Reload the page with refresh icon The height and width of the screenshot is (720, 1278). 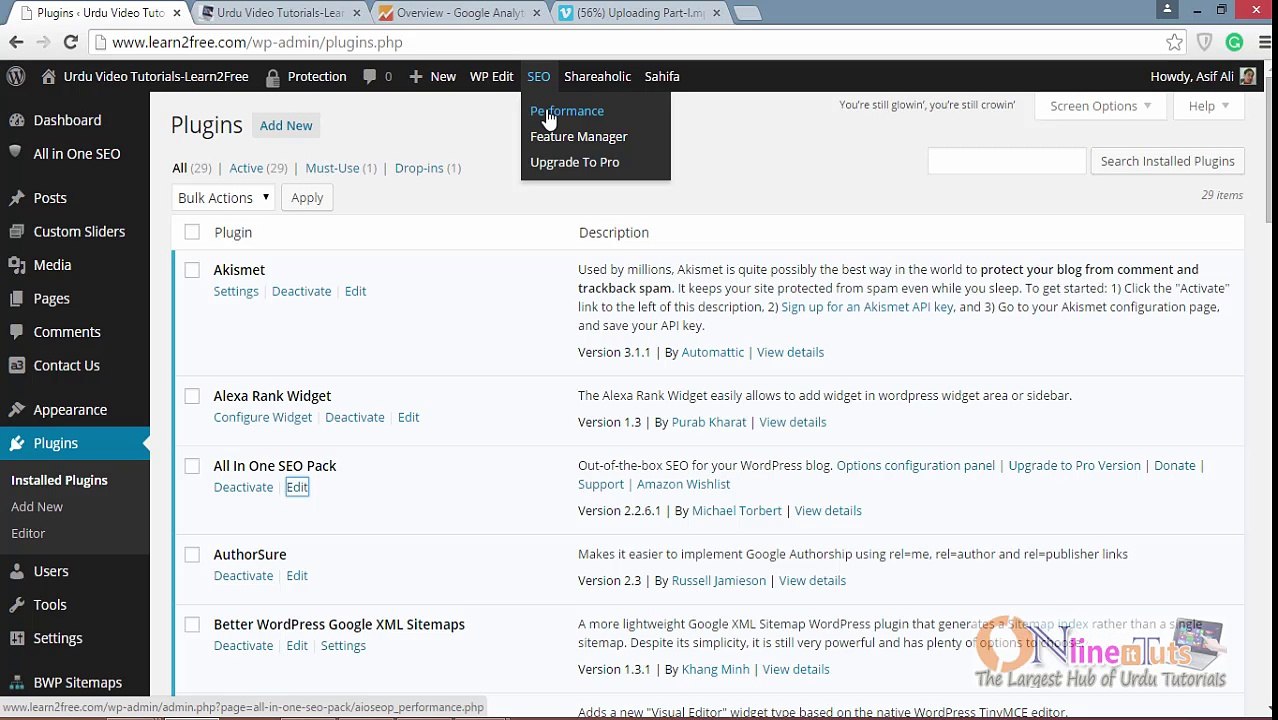(70, 42)
